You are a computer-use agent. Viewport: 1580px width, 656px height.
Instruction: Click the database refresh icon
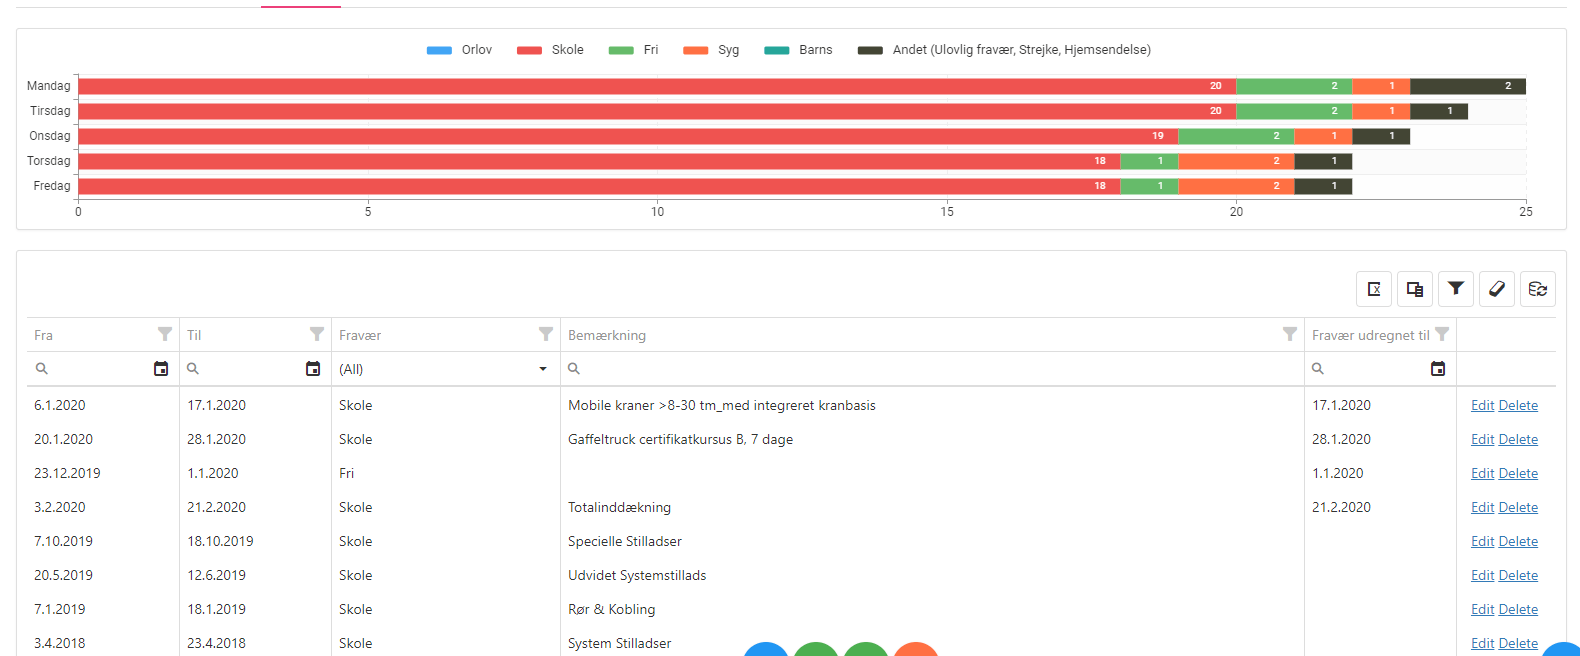1538,289
